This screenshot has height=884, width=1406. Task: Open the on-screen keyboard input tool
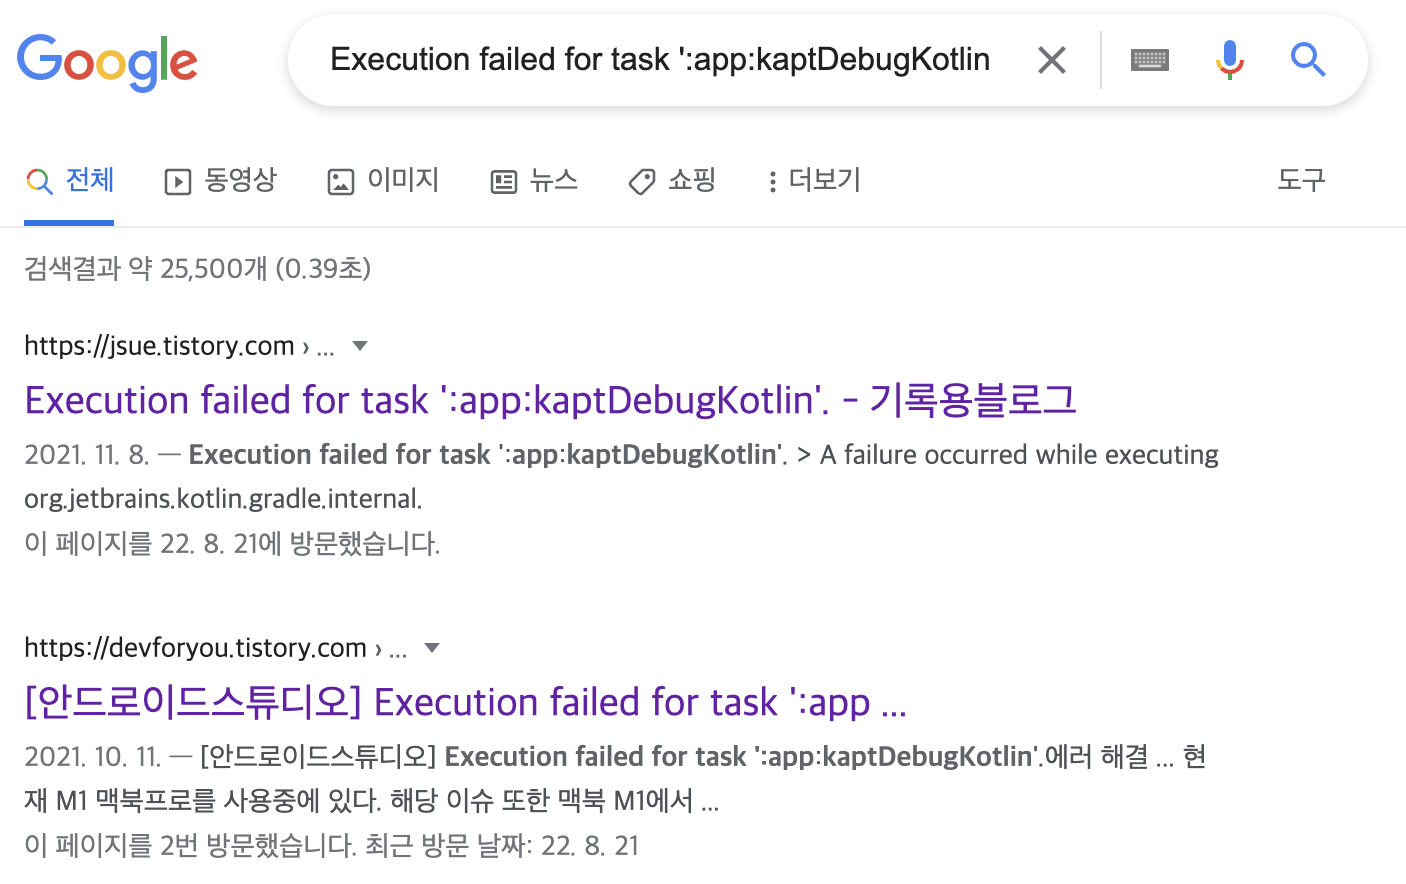tap(1150, 60)
